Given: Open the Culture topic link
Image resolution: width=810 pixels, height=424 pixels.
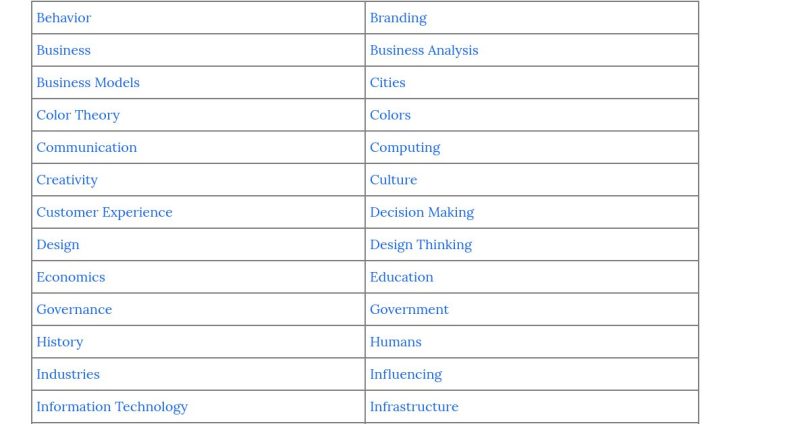Looking at the screenshot, I should (393, 180).
